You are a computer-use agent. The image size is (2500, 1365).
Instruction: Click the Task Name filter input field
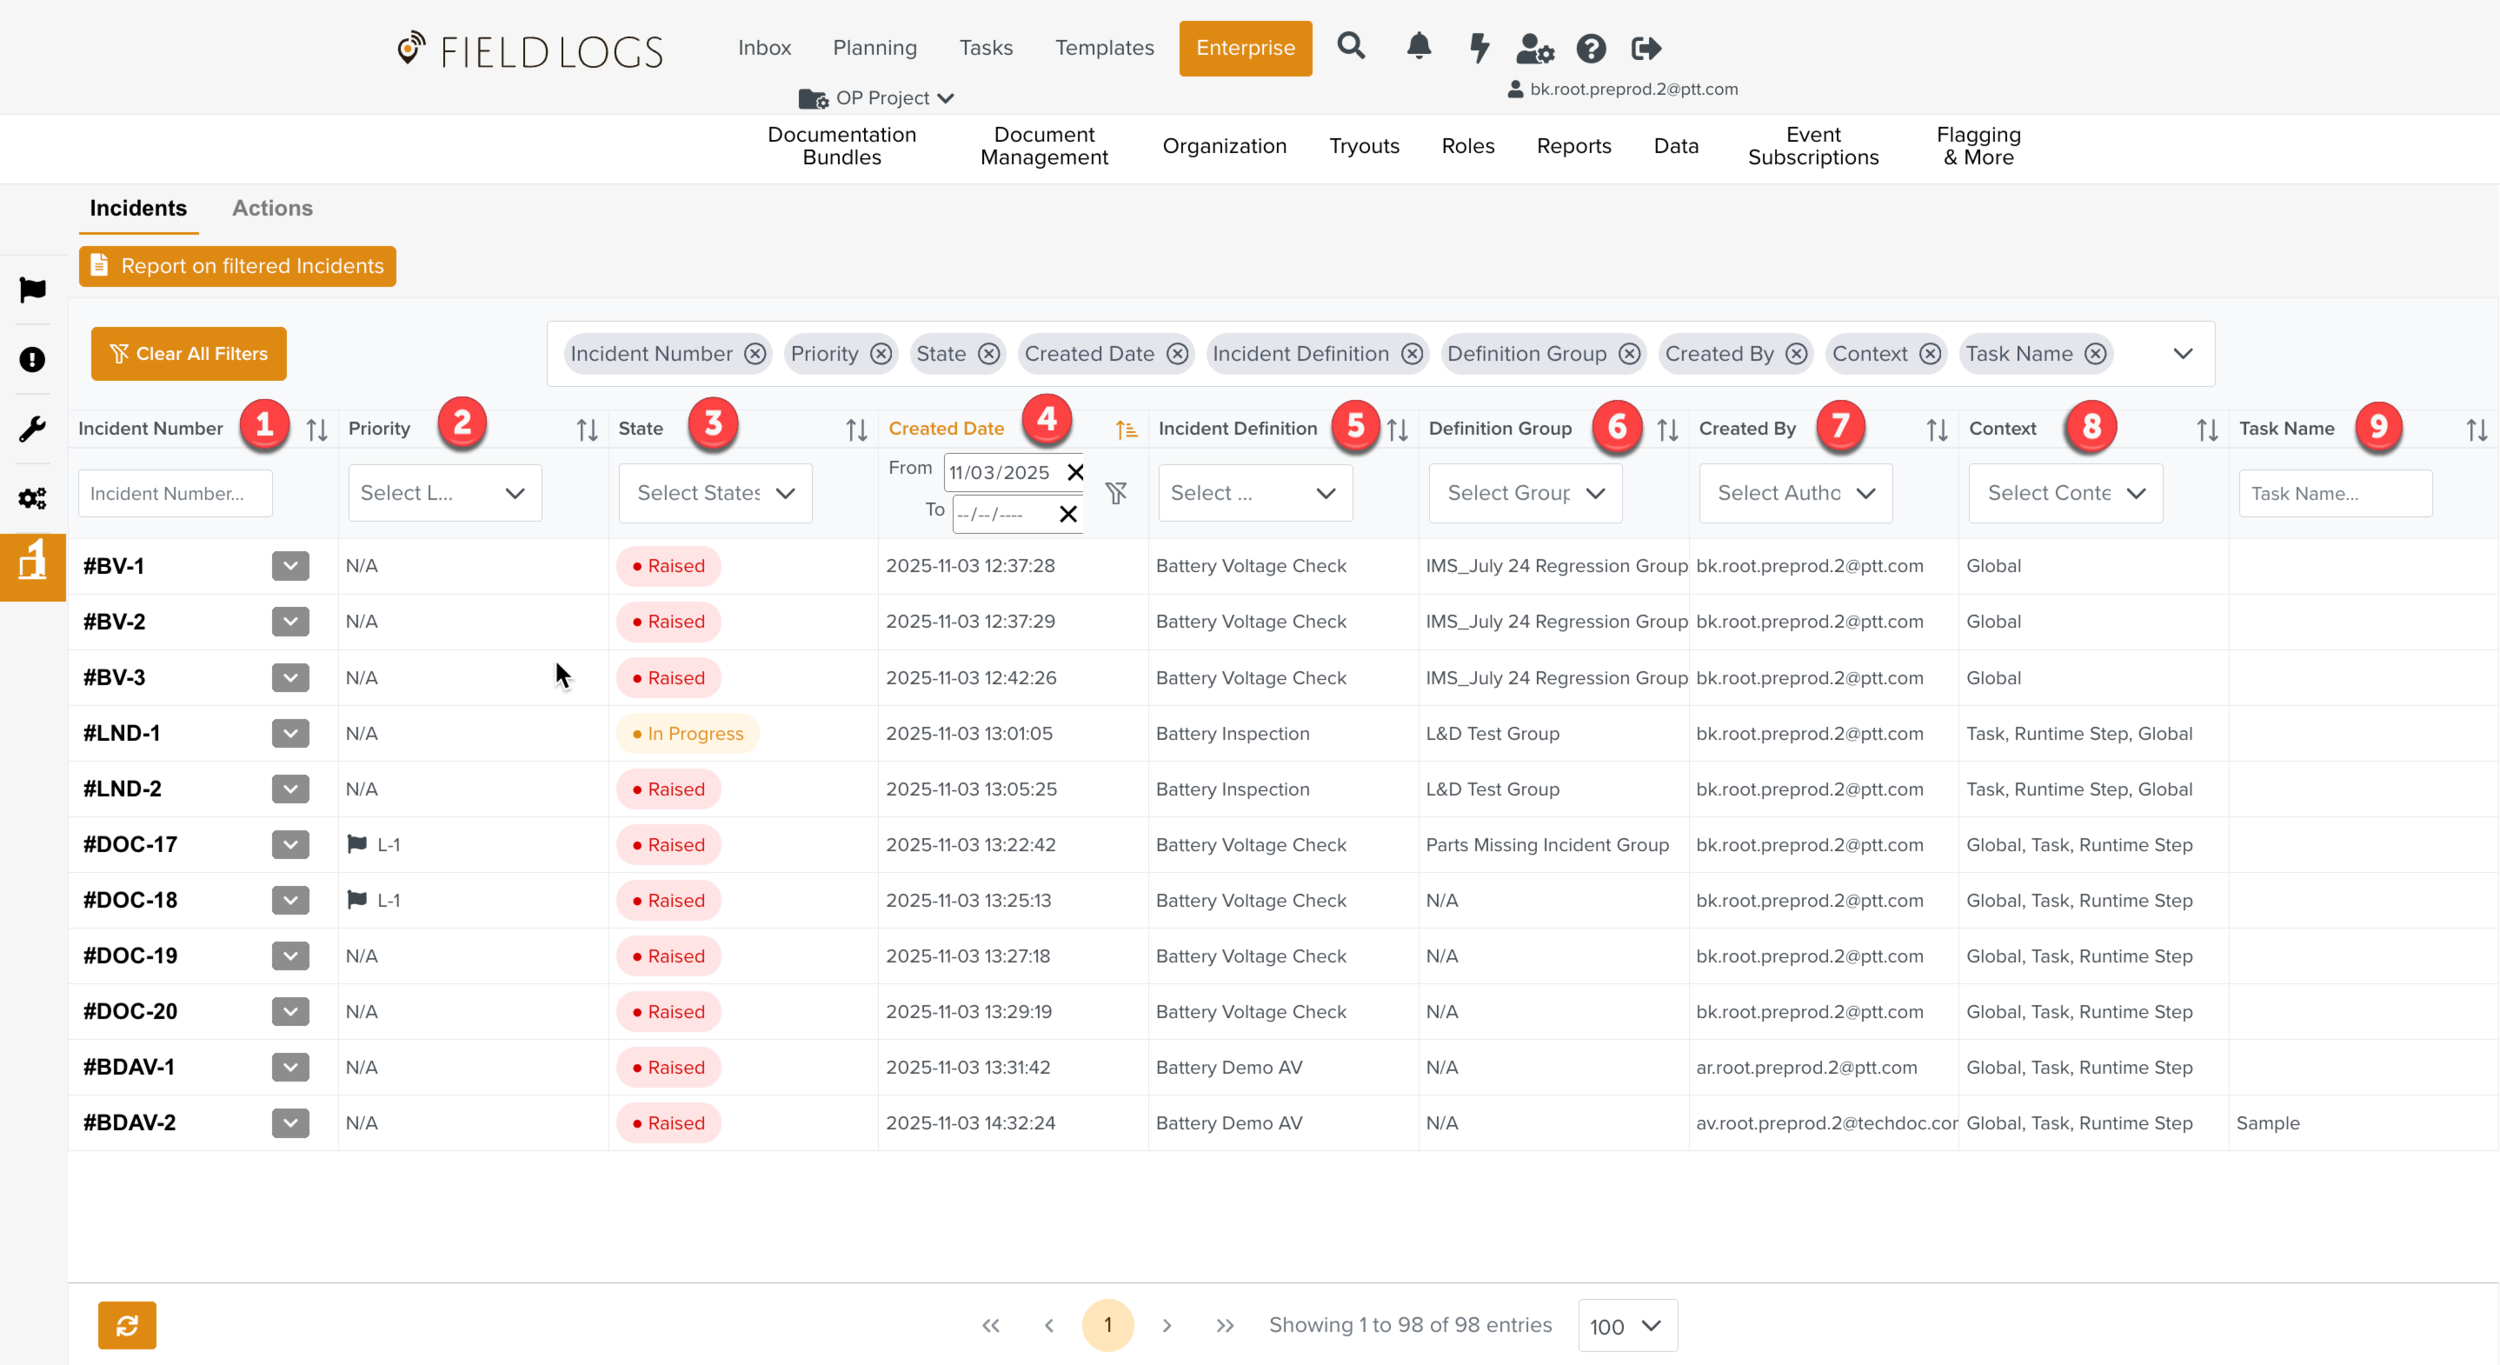[x=2334, y=493]
